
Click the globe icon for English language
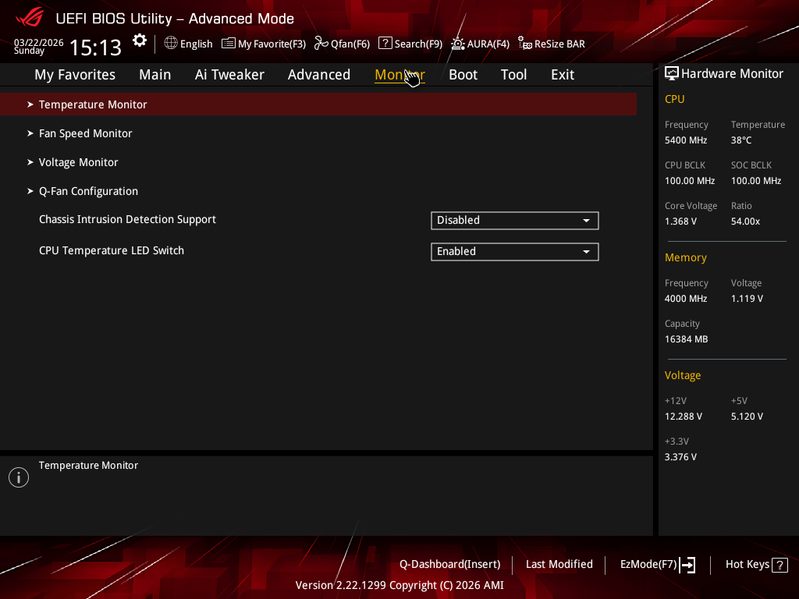pyautogui.click(x=171, y=43)
